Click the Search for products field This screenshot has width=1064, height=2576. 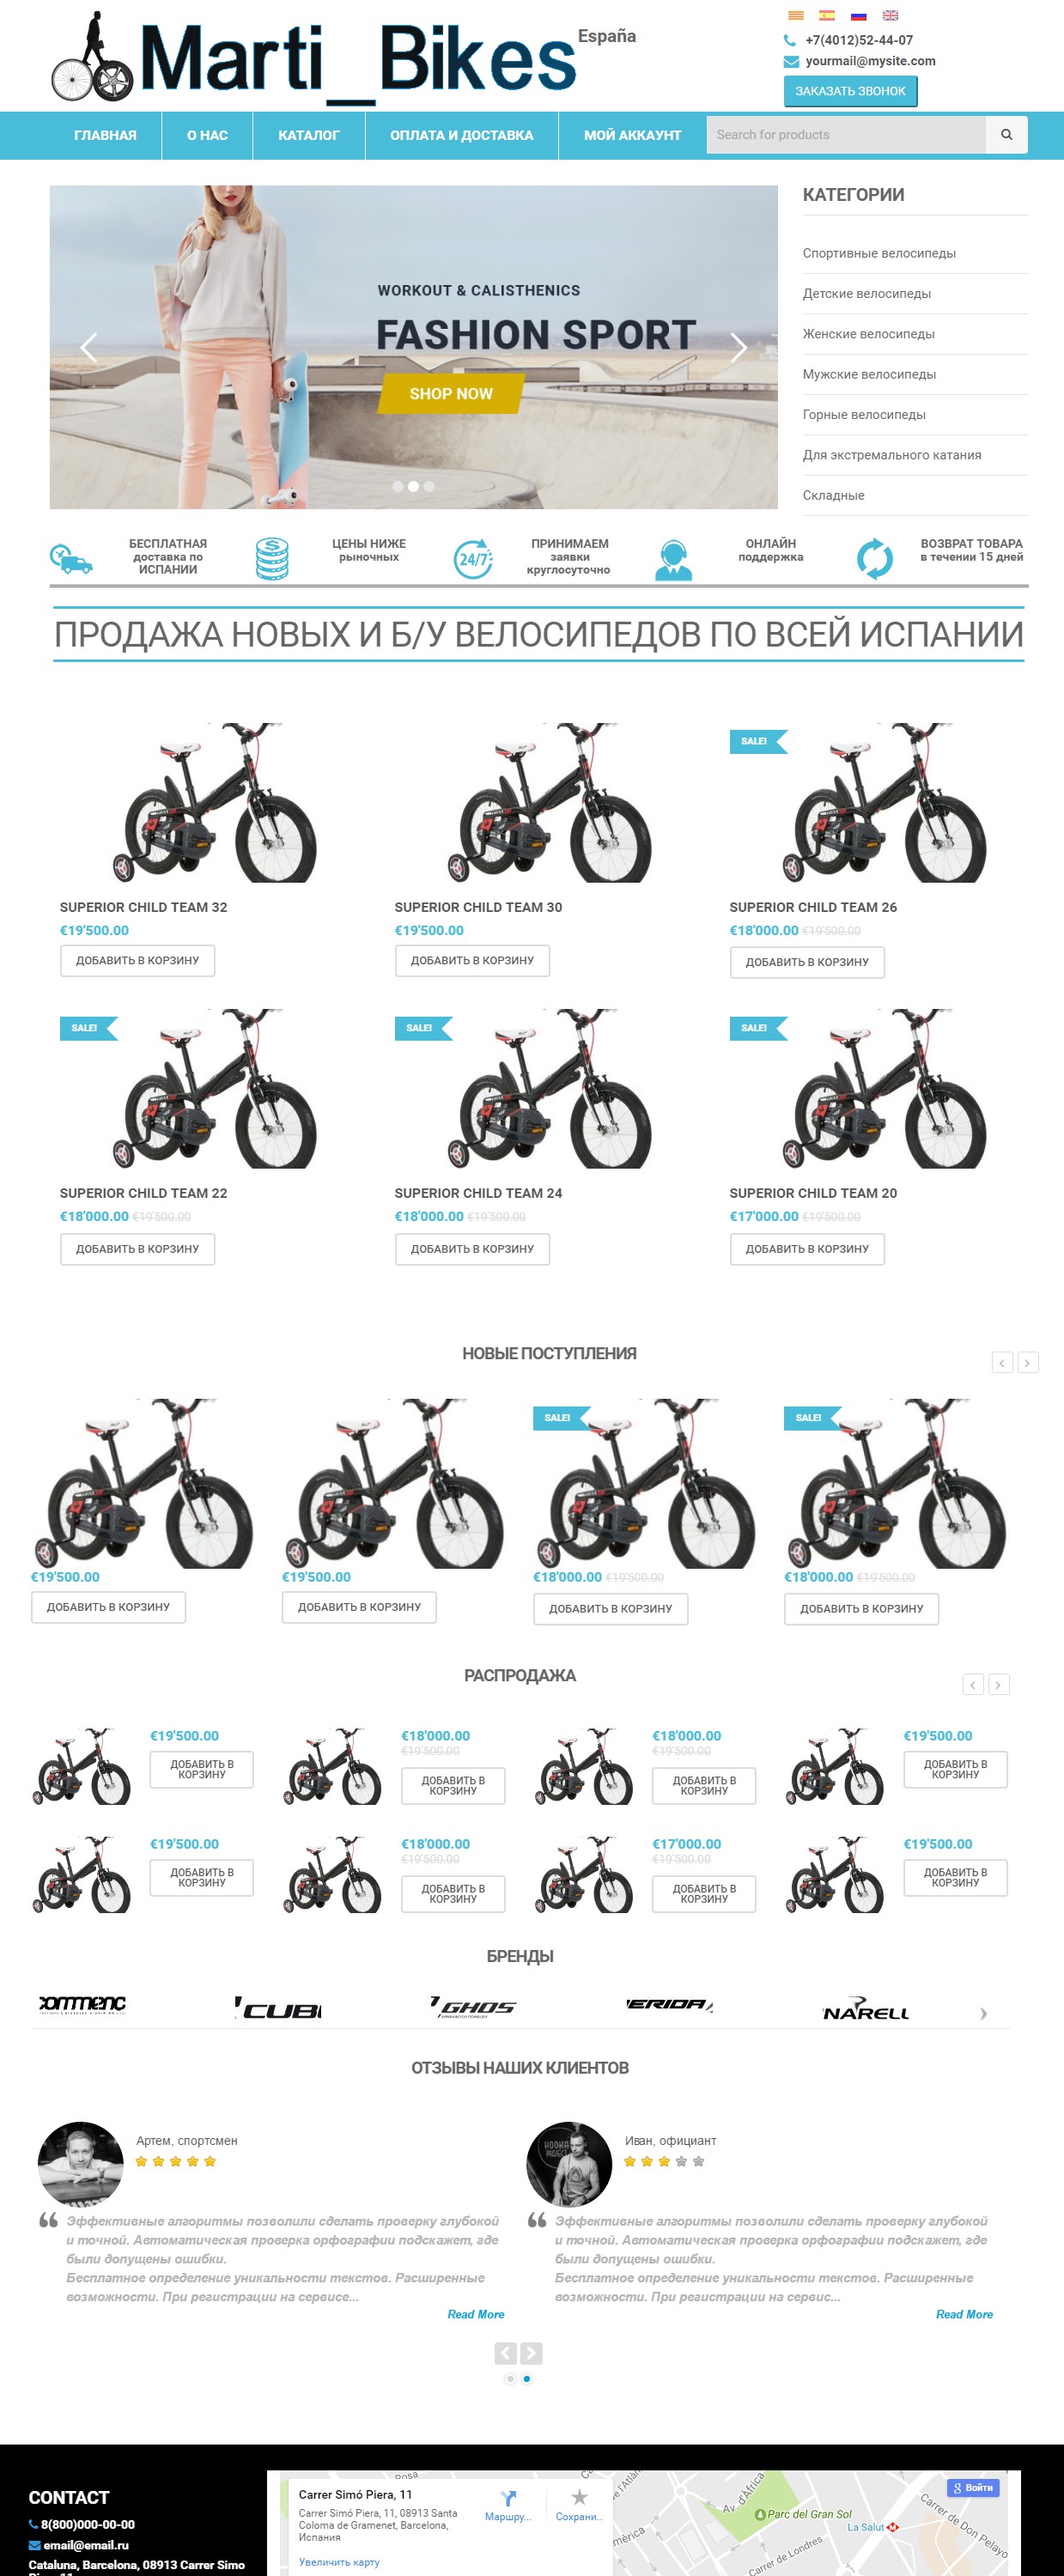coord(846,135)
